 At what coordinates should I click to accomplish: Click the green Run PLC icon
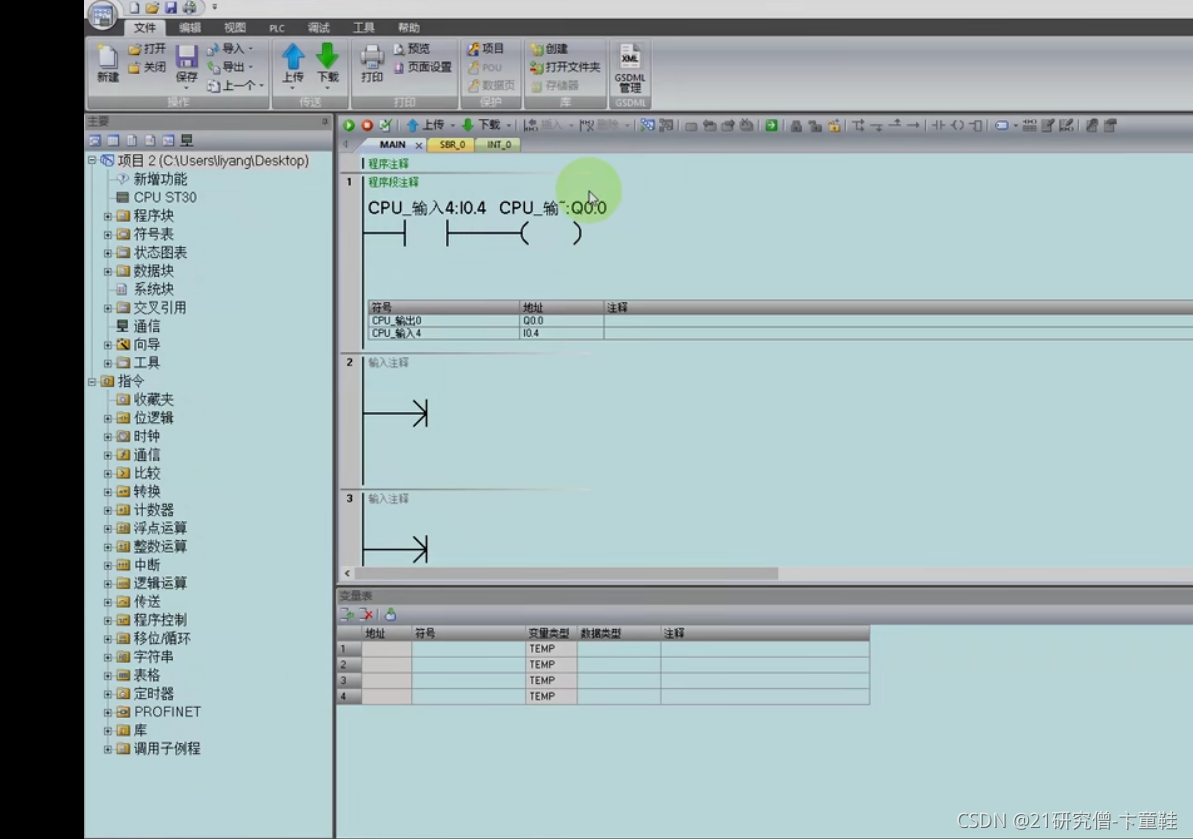point(348,126)
